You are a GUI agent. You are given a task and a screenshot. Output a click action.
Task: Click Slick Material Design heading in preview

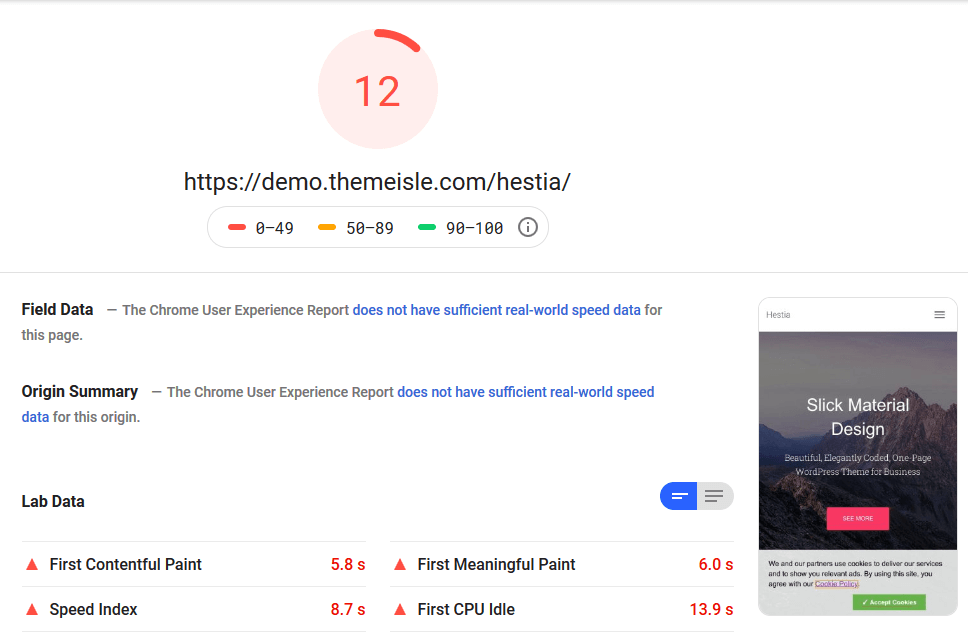[857, 417]
